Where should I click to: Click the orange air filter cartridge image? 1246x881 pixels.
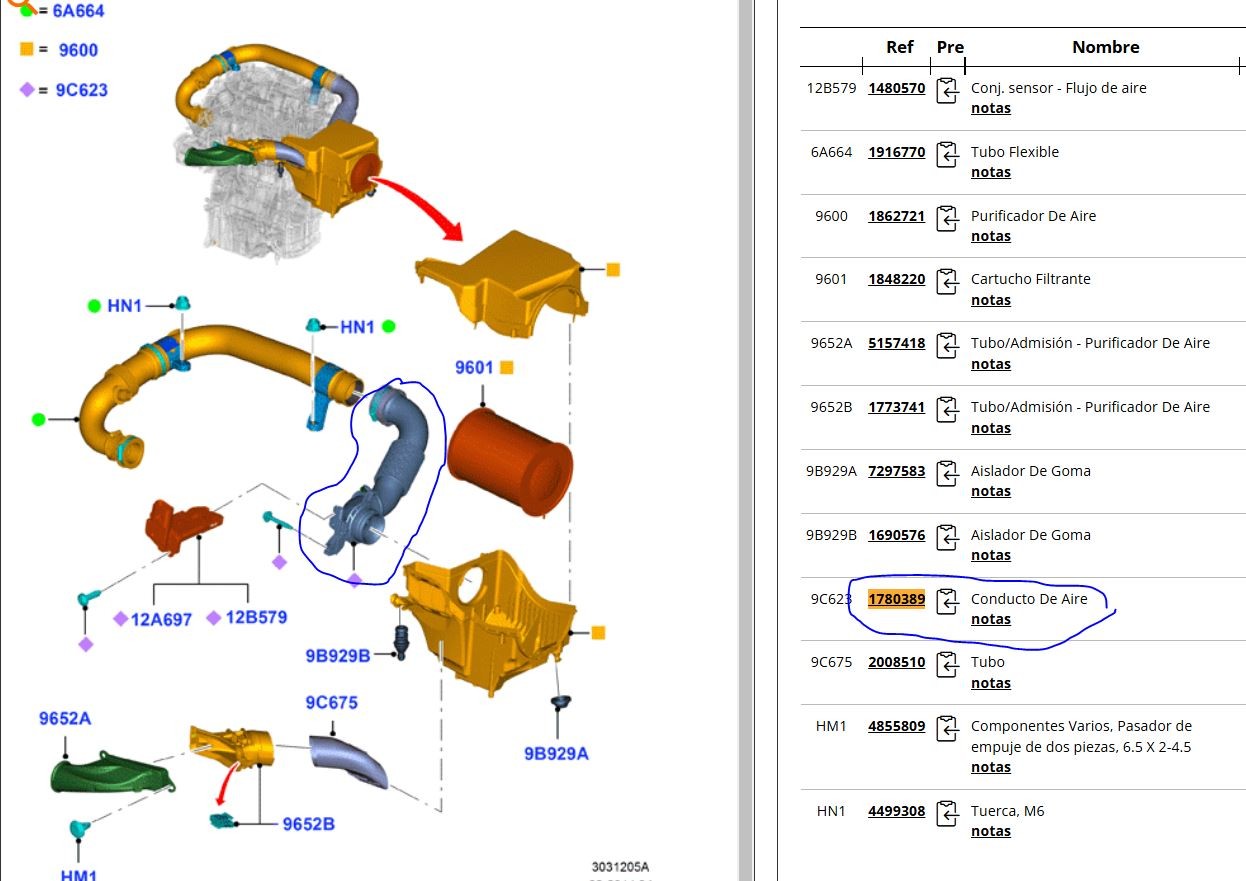510,462
